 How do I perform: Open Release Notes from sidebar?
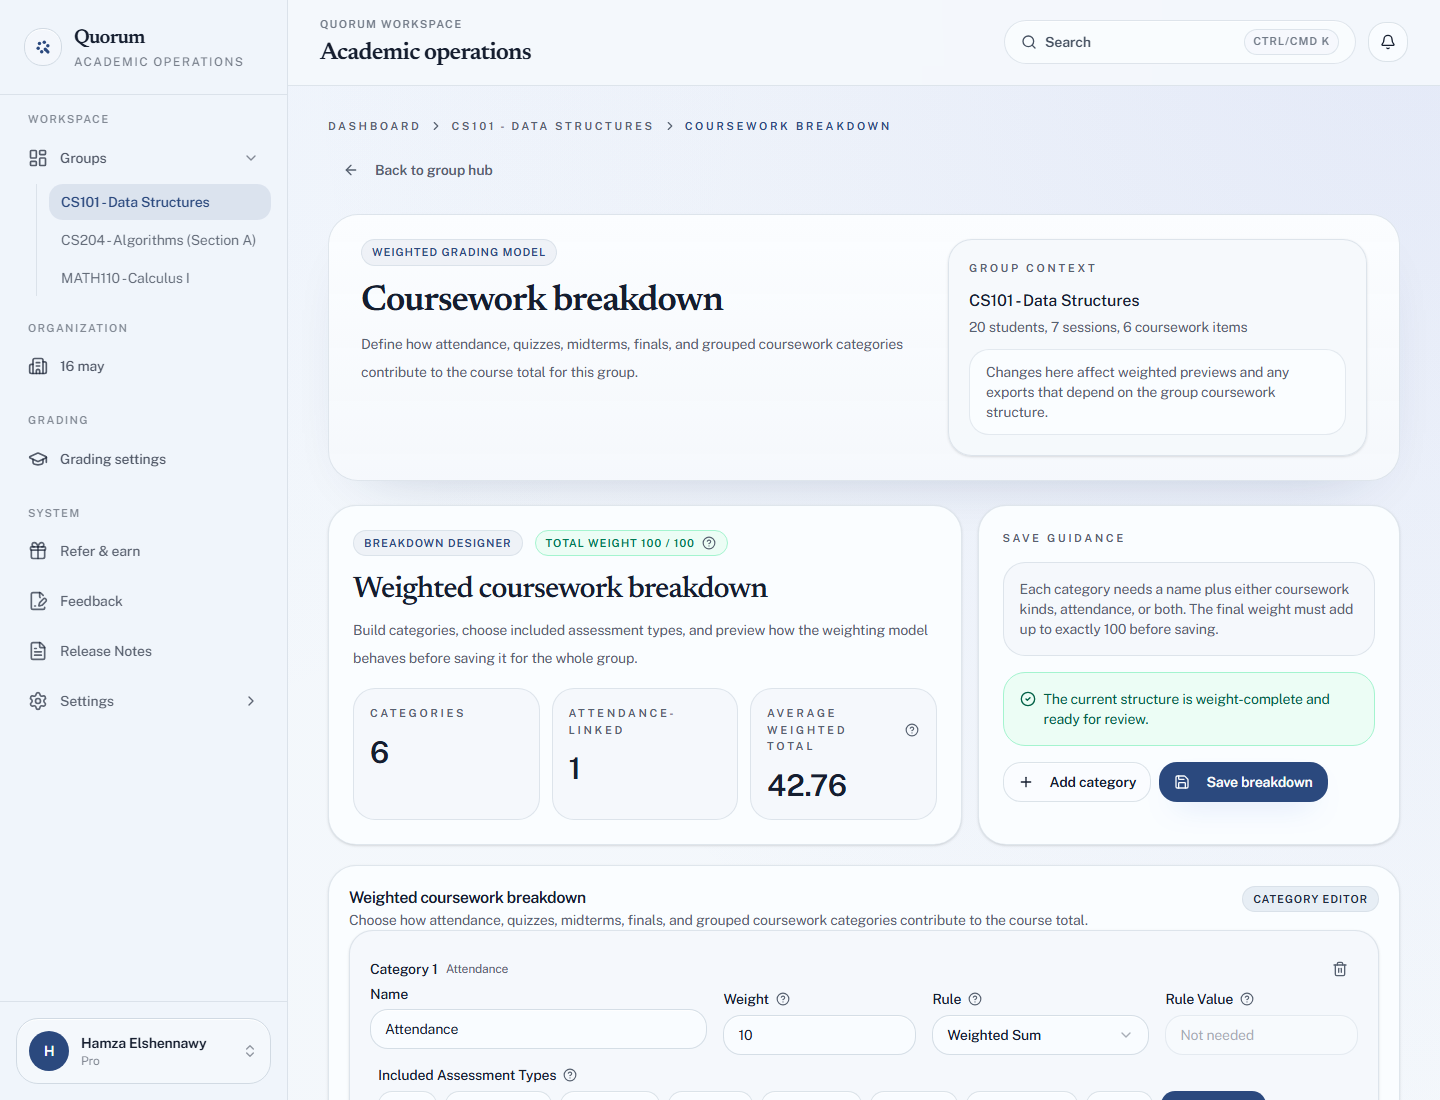pyautogui.click(x=106, y=651)
